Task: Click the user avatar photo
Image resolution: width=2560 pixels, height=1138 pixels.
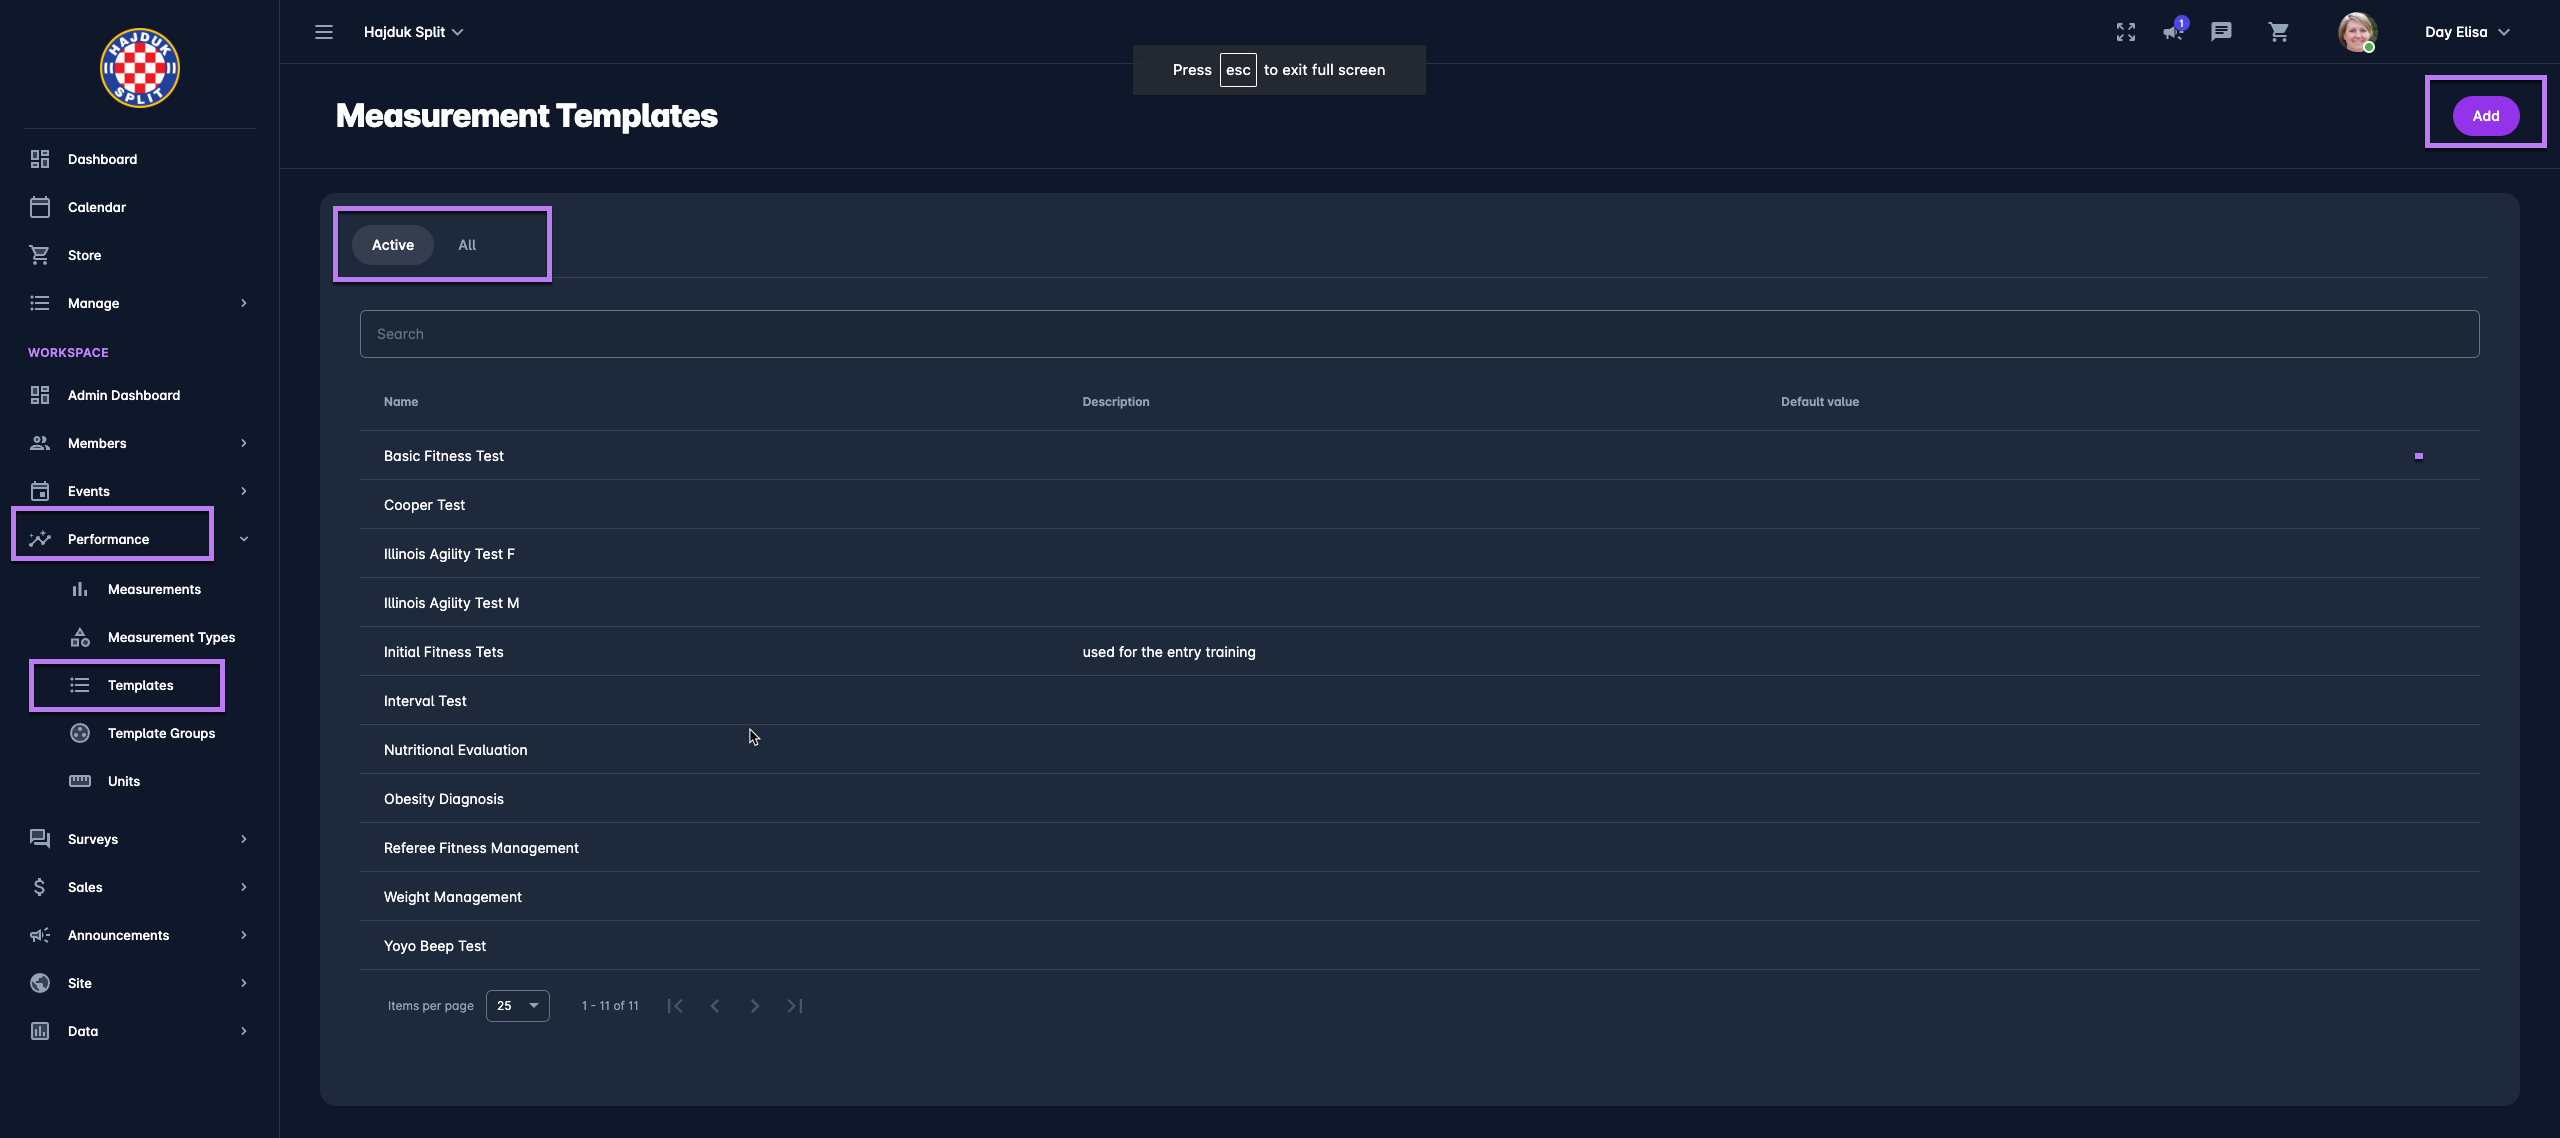Action: (x=2356, y=32)
